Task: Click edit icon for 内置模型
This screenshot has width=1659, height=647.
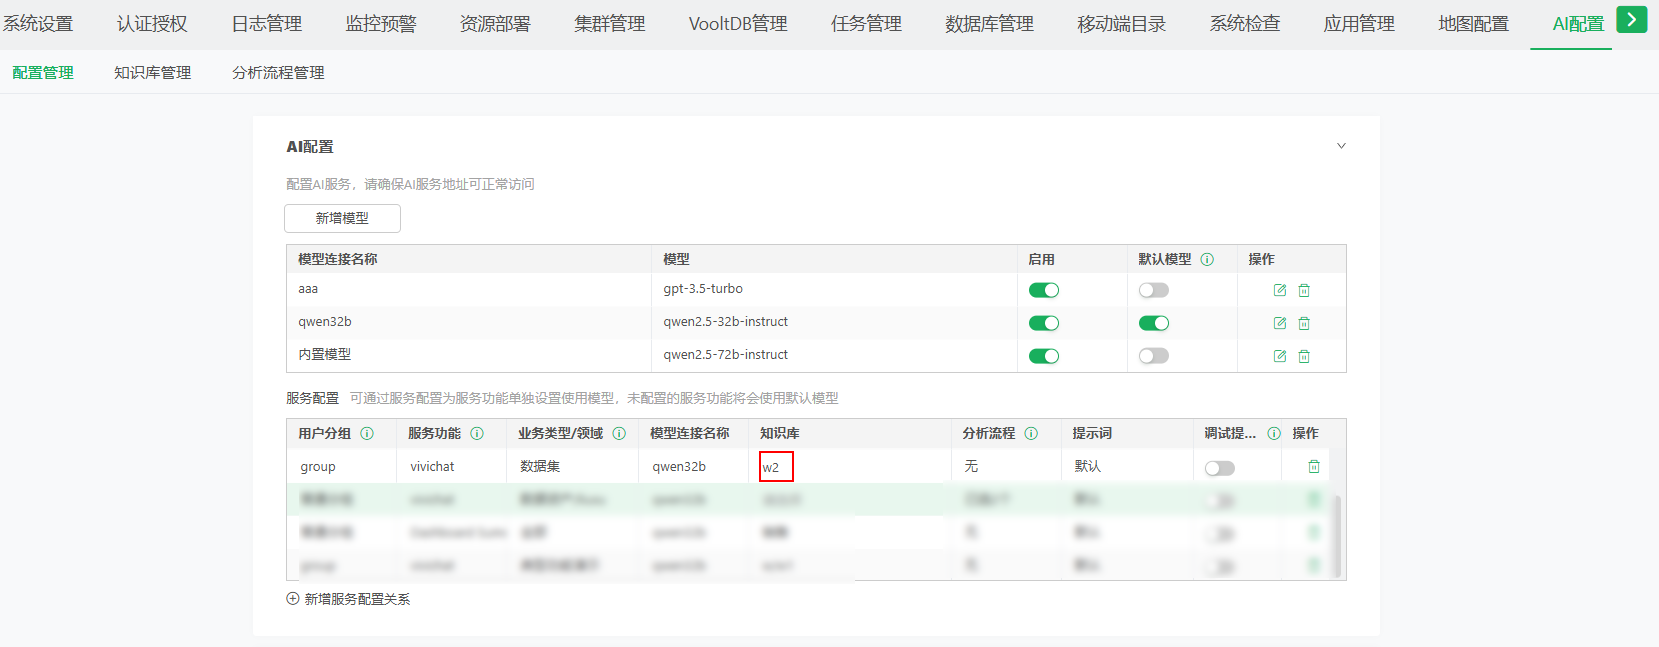Action: (x=1279, y=356)
